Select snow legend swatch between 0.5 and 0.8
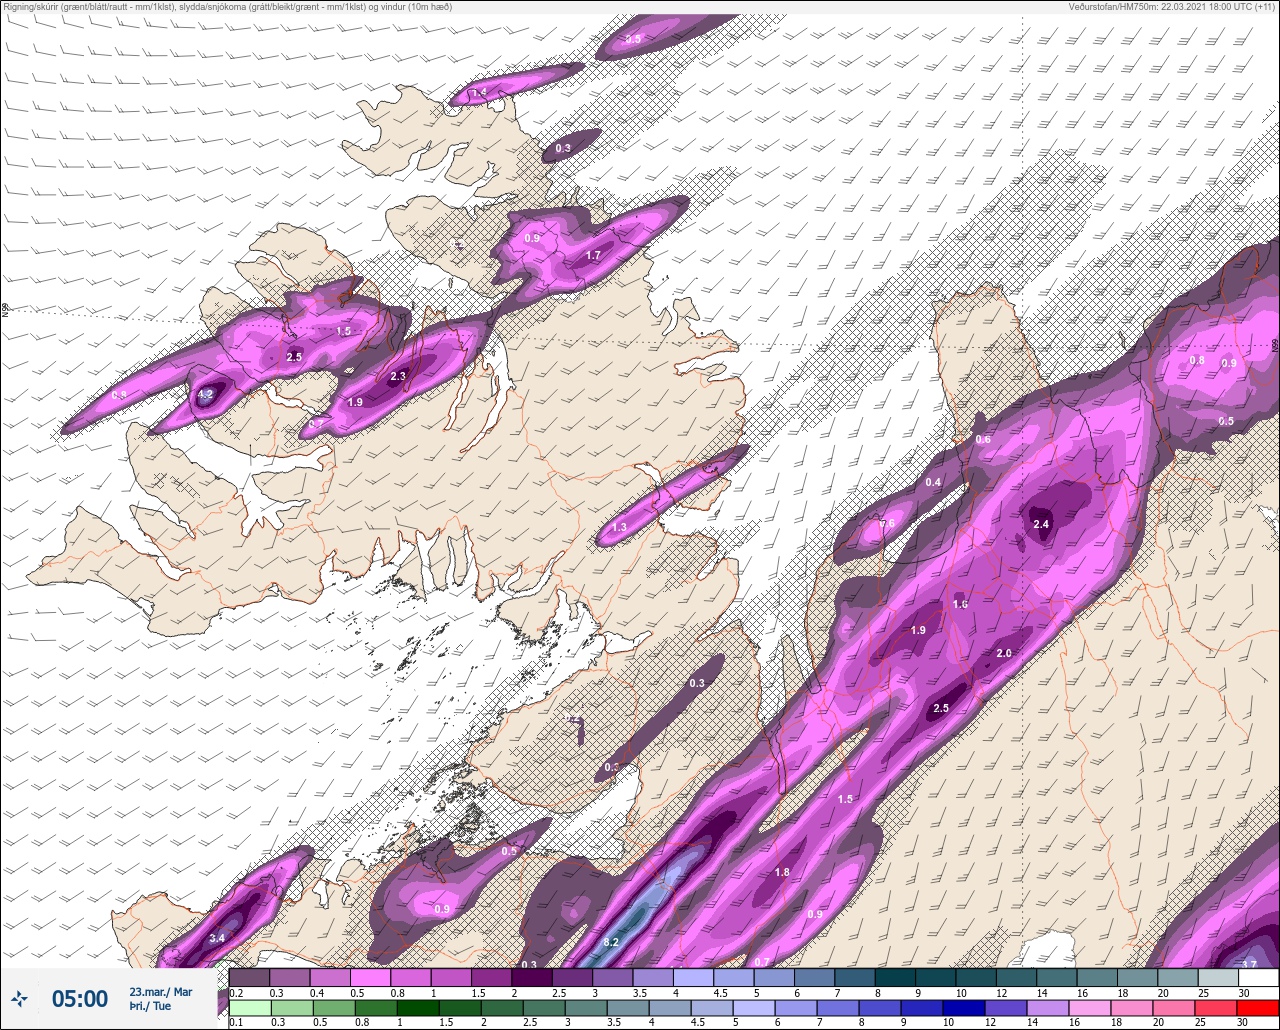 371,977
